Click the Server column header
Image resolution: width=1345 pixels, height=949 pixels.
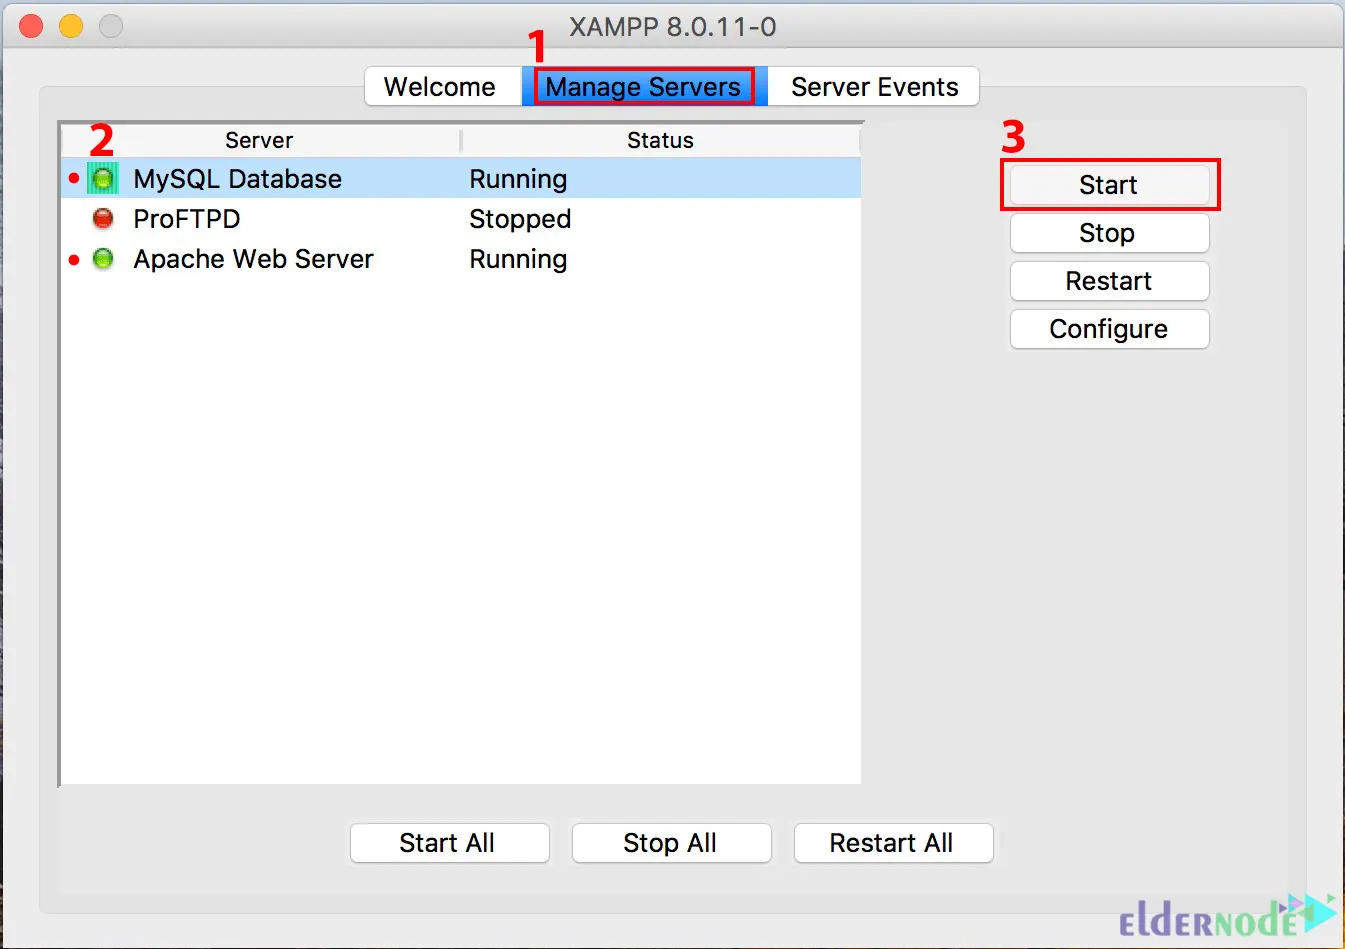point(260,140)
